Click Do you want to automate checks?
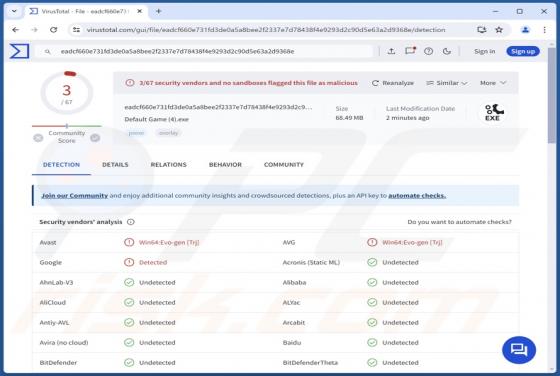Image resolution: width=560 pixels, height=376 pixels. coord(459,222)
